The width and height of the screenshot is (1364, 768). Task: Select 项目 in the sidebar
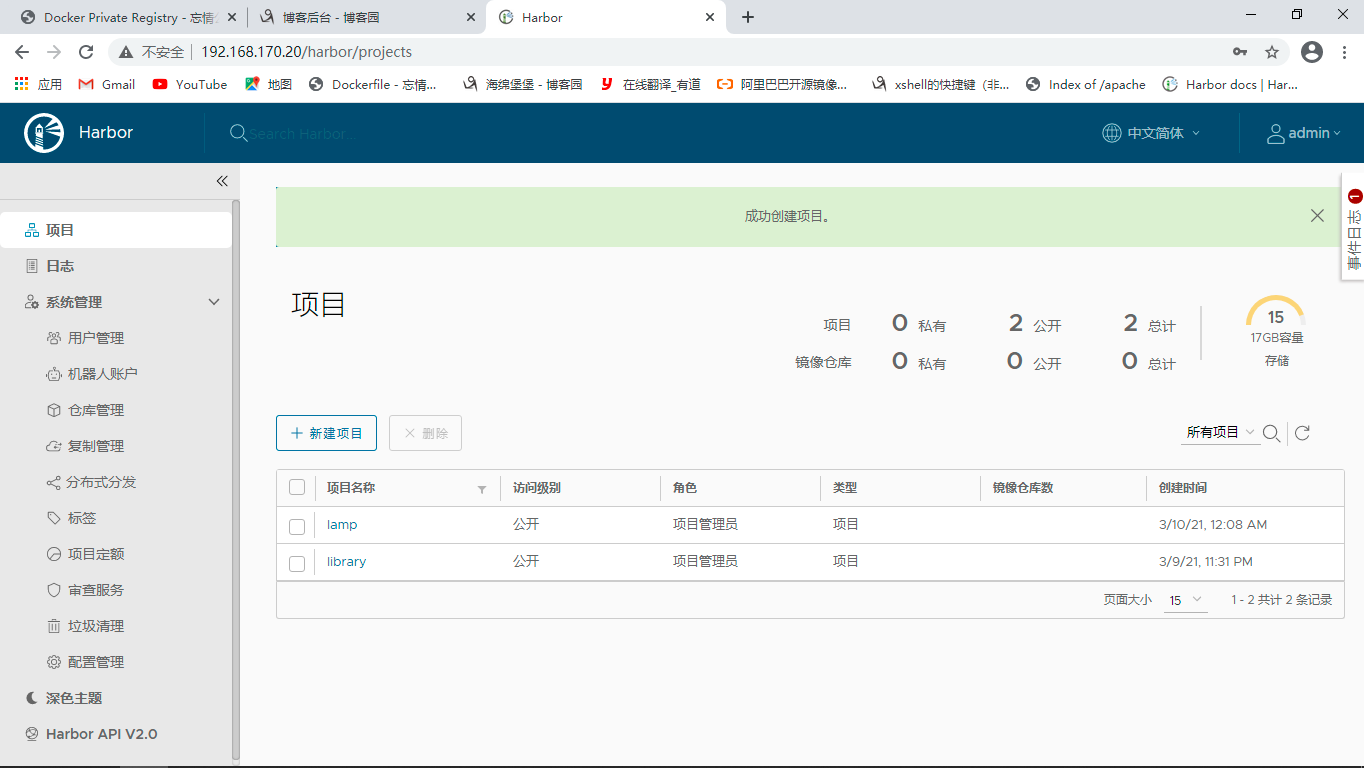click(116, 230)
